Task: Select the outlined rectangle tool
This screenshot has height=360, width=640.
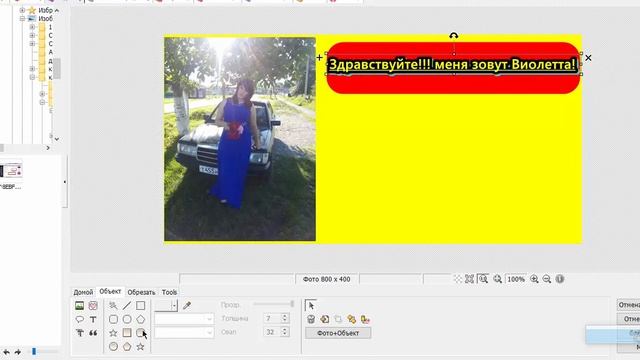Action: pyautogui.click(x=140, y=305)
